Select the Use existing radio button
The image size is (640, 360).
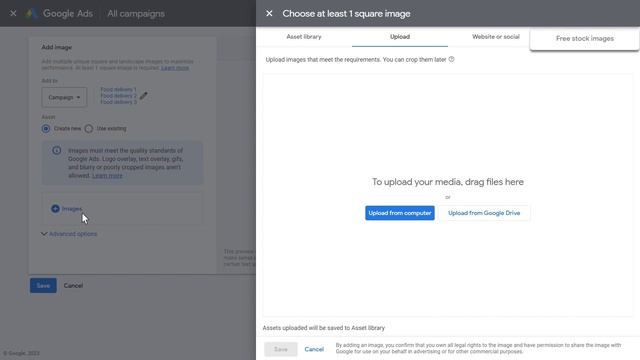[x=89, y=129]
